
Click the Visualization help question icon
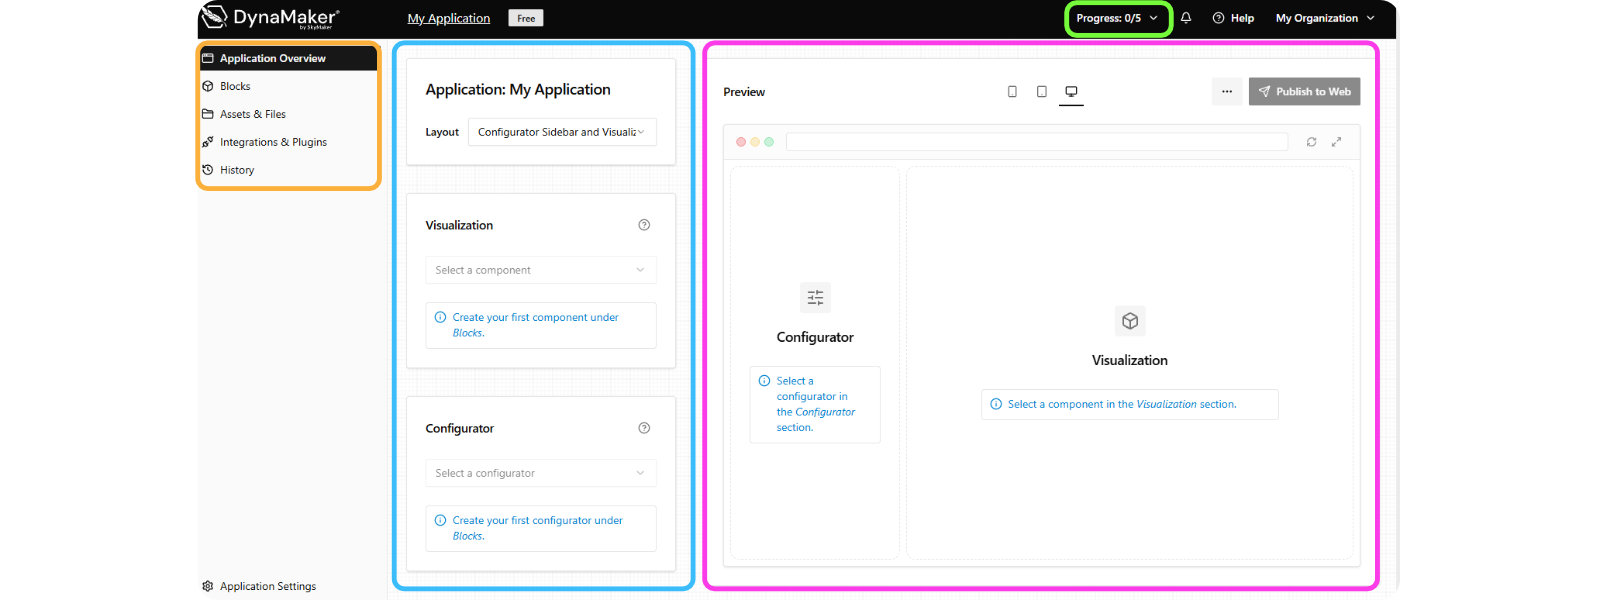(644, 225)
